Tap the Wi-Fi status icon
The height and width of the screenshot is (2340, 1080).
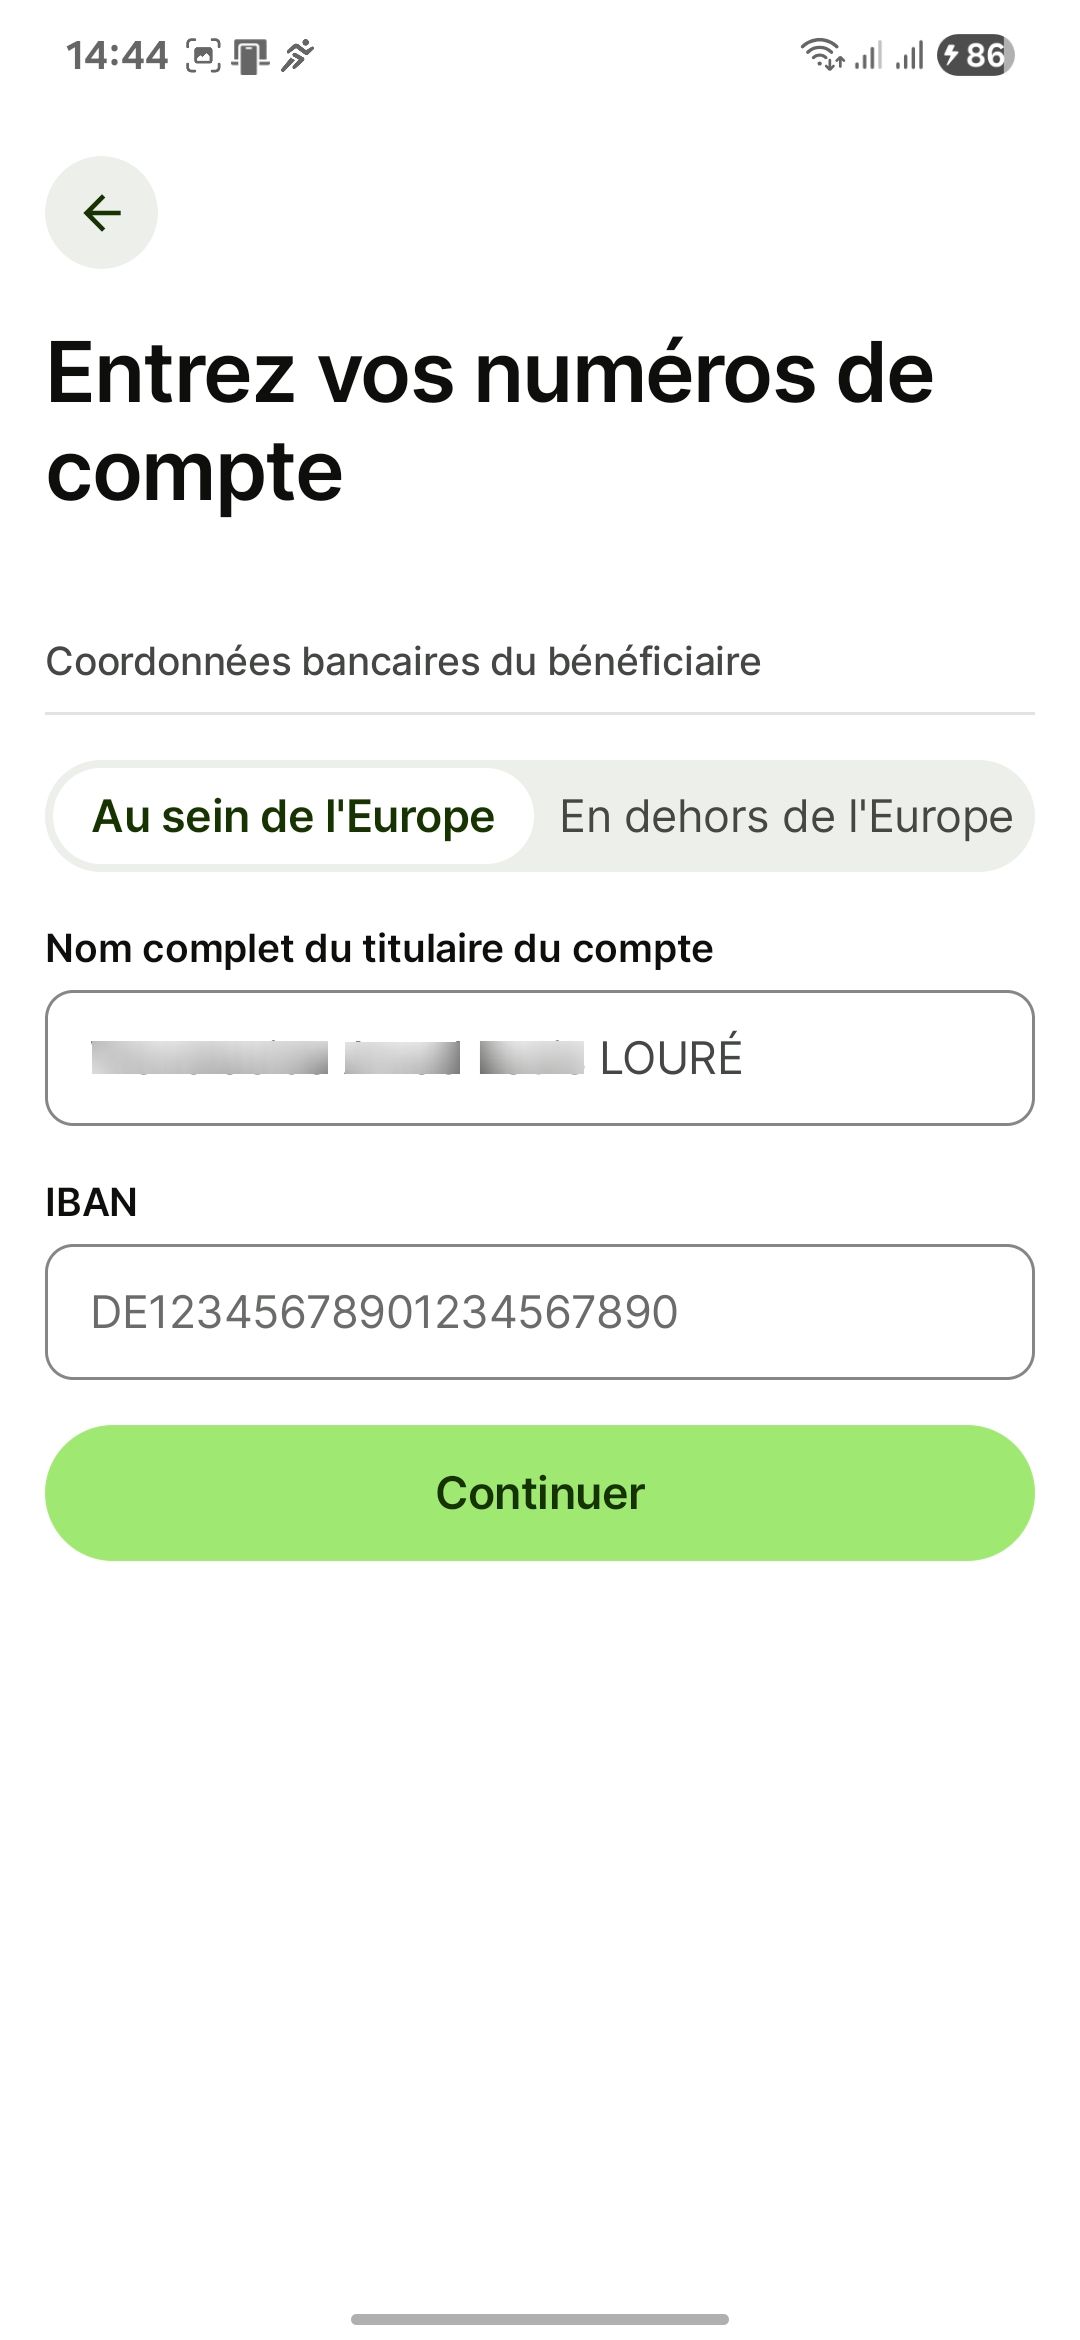(822, 54)
